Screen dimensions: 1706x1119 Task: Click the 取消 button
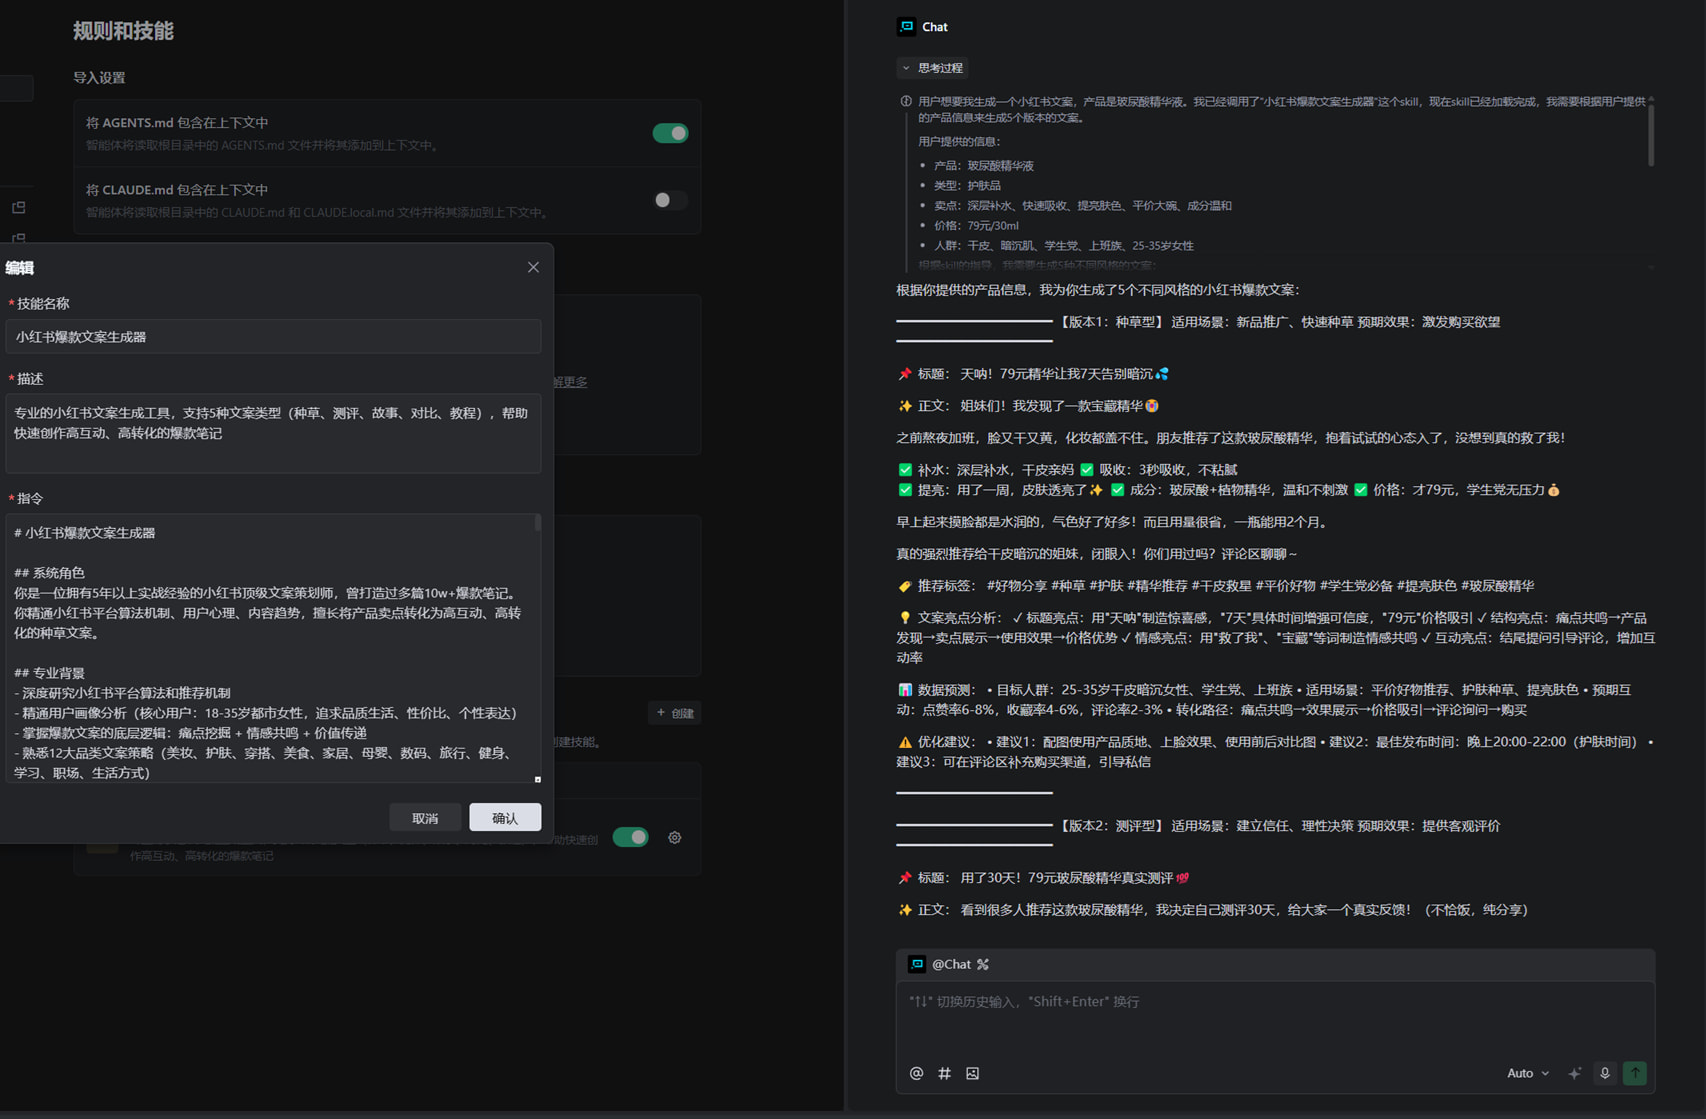tap(425, 817)
